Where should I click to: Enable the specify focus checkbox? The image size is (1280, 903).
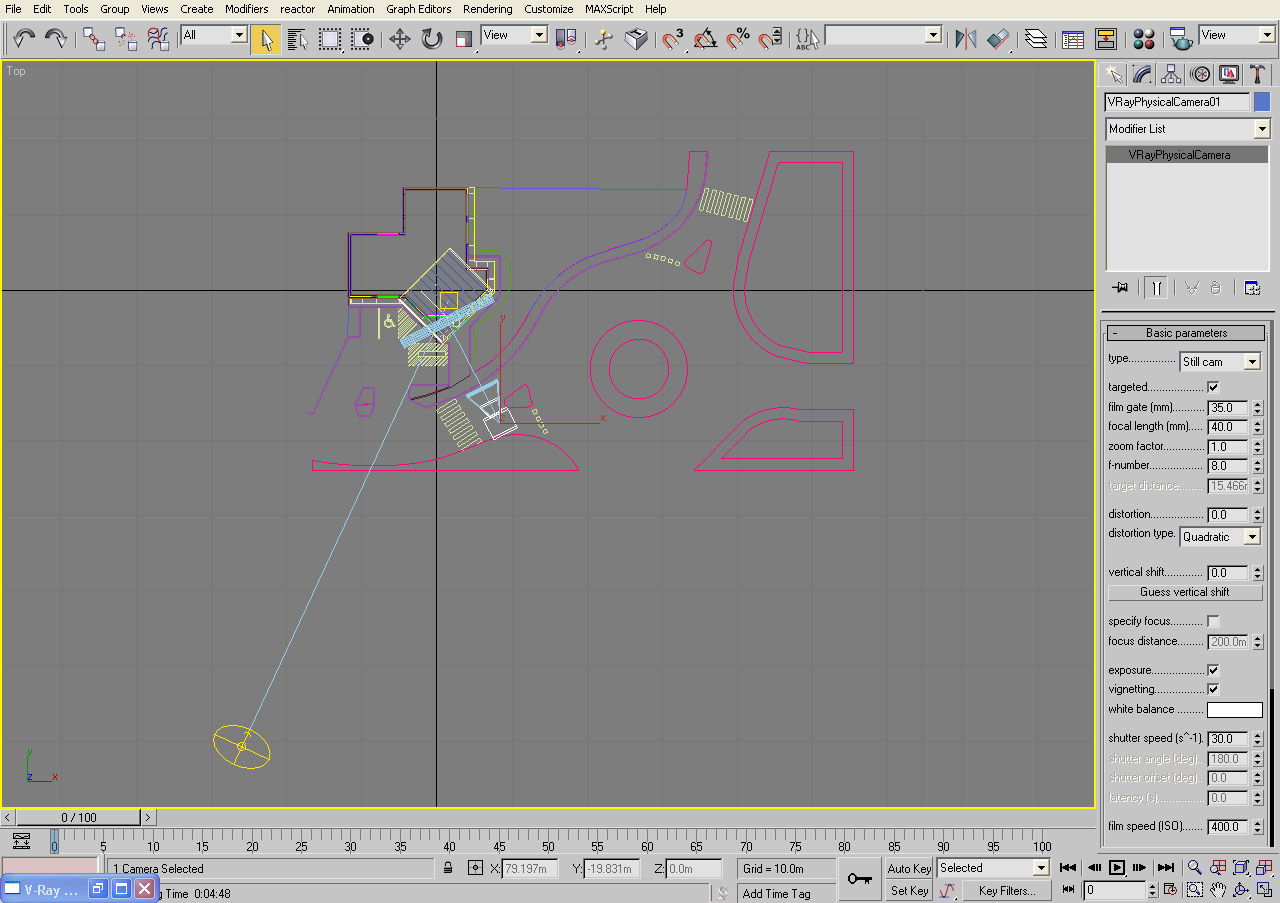tap(1214, 621)
